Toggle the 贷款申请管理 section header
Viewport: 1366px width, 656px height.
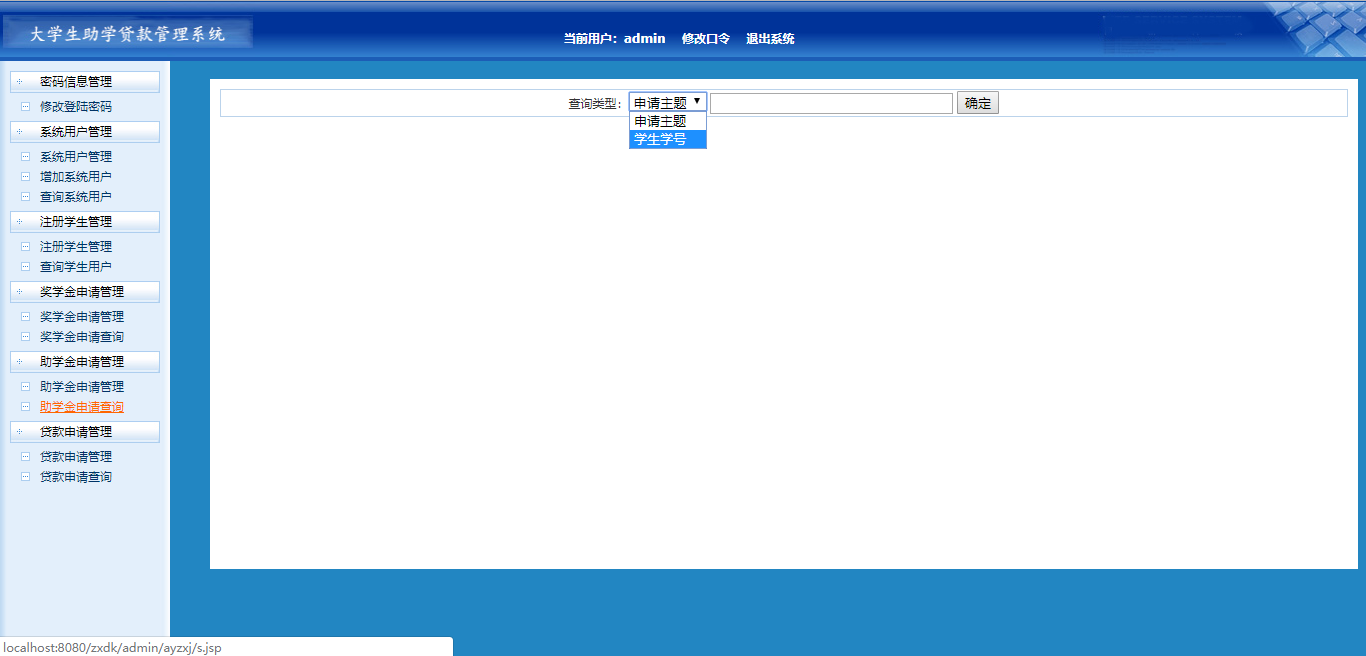coord(85,432)
